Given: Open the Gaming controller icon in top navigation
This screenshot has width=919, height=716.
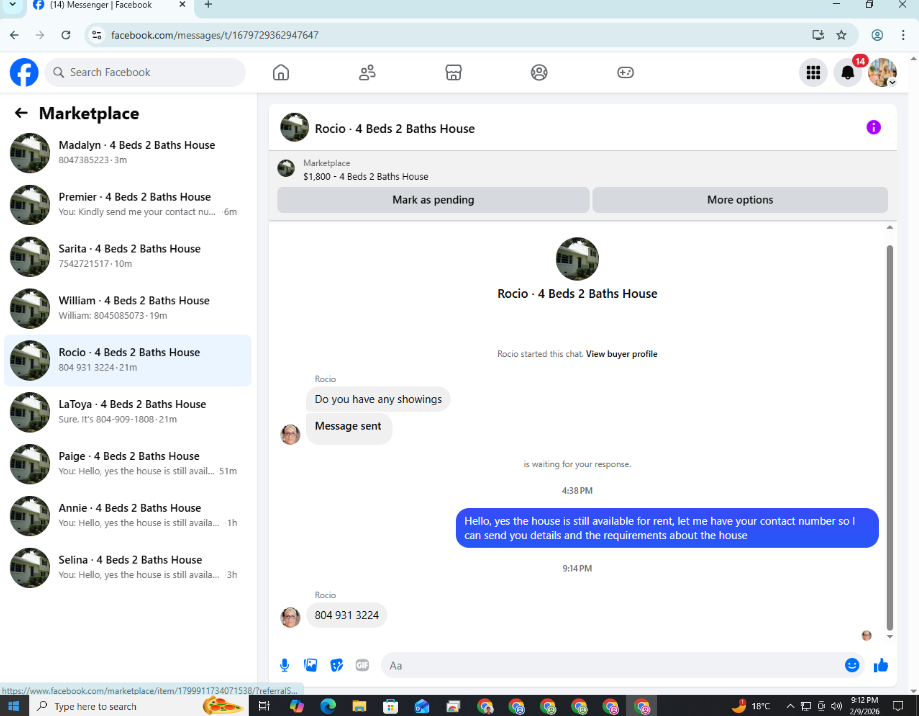Looking at the screenshot, I should (625, 73).
